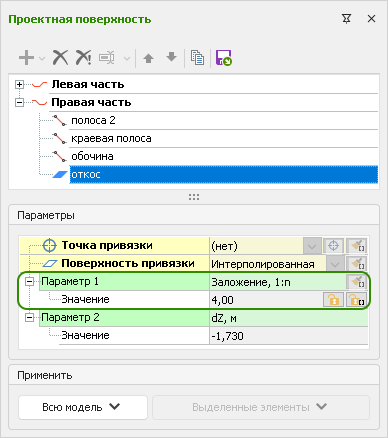Click the brush icon in Точка привязки row
Viewport: 388px width, 438px height.
pos(357,246)
